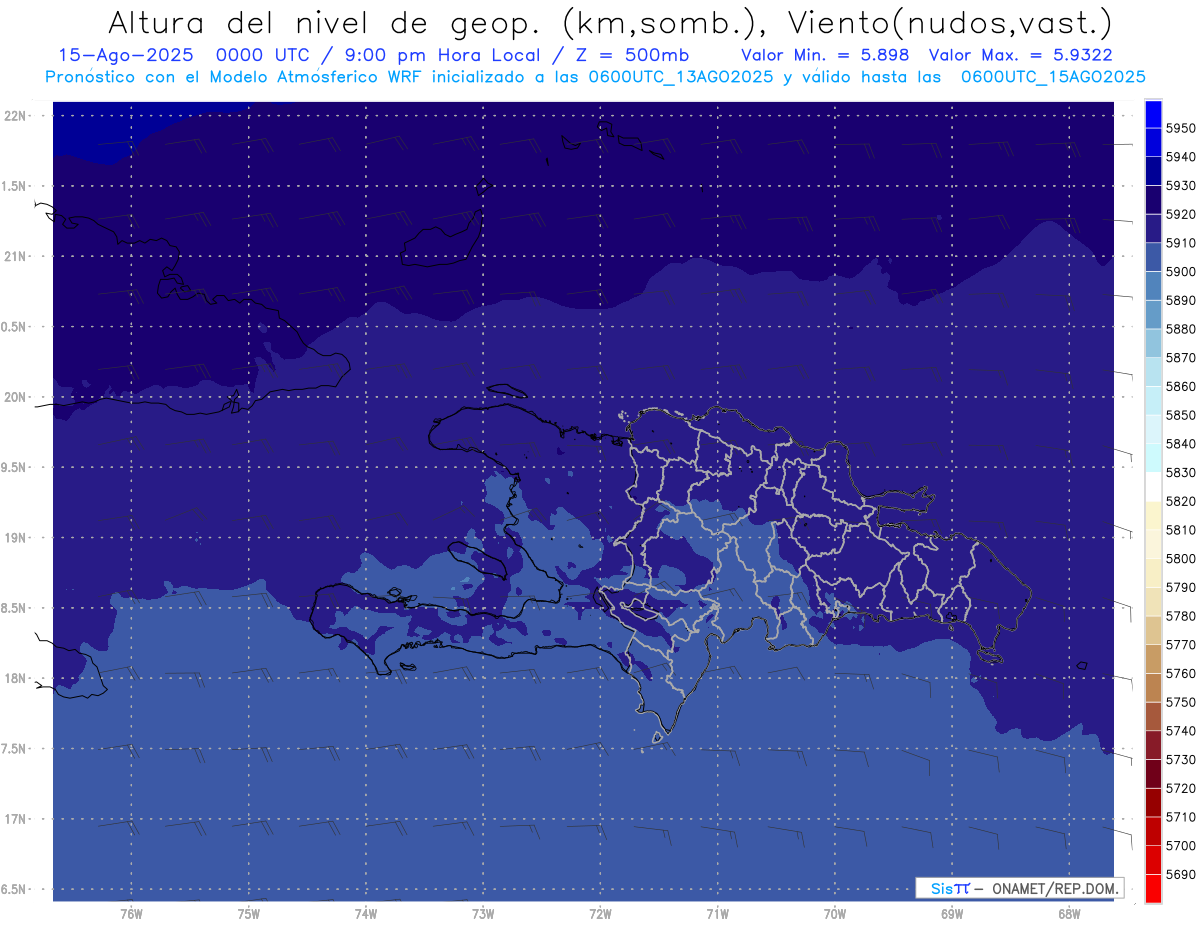Select the clipped '1.5N' latitude label
Screen dimensions: 1200x927
pos(13,186)
